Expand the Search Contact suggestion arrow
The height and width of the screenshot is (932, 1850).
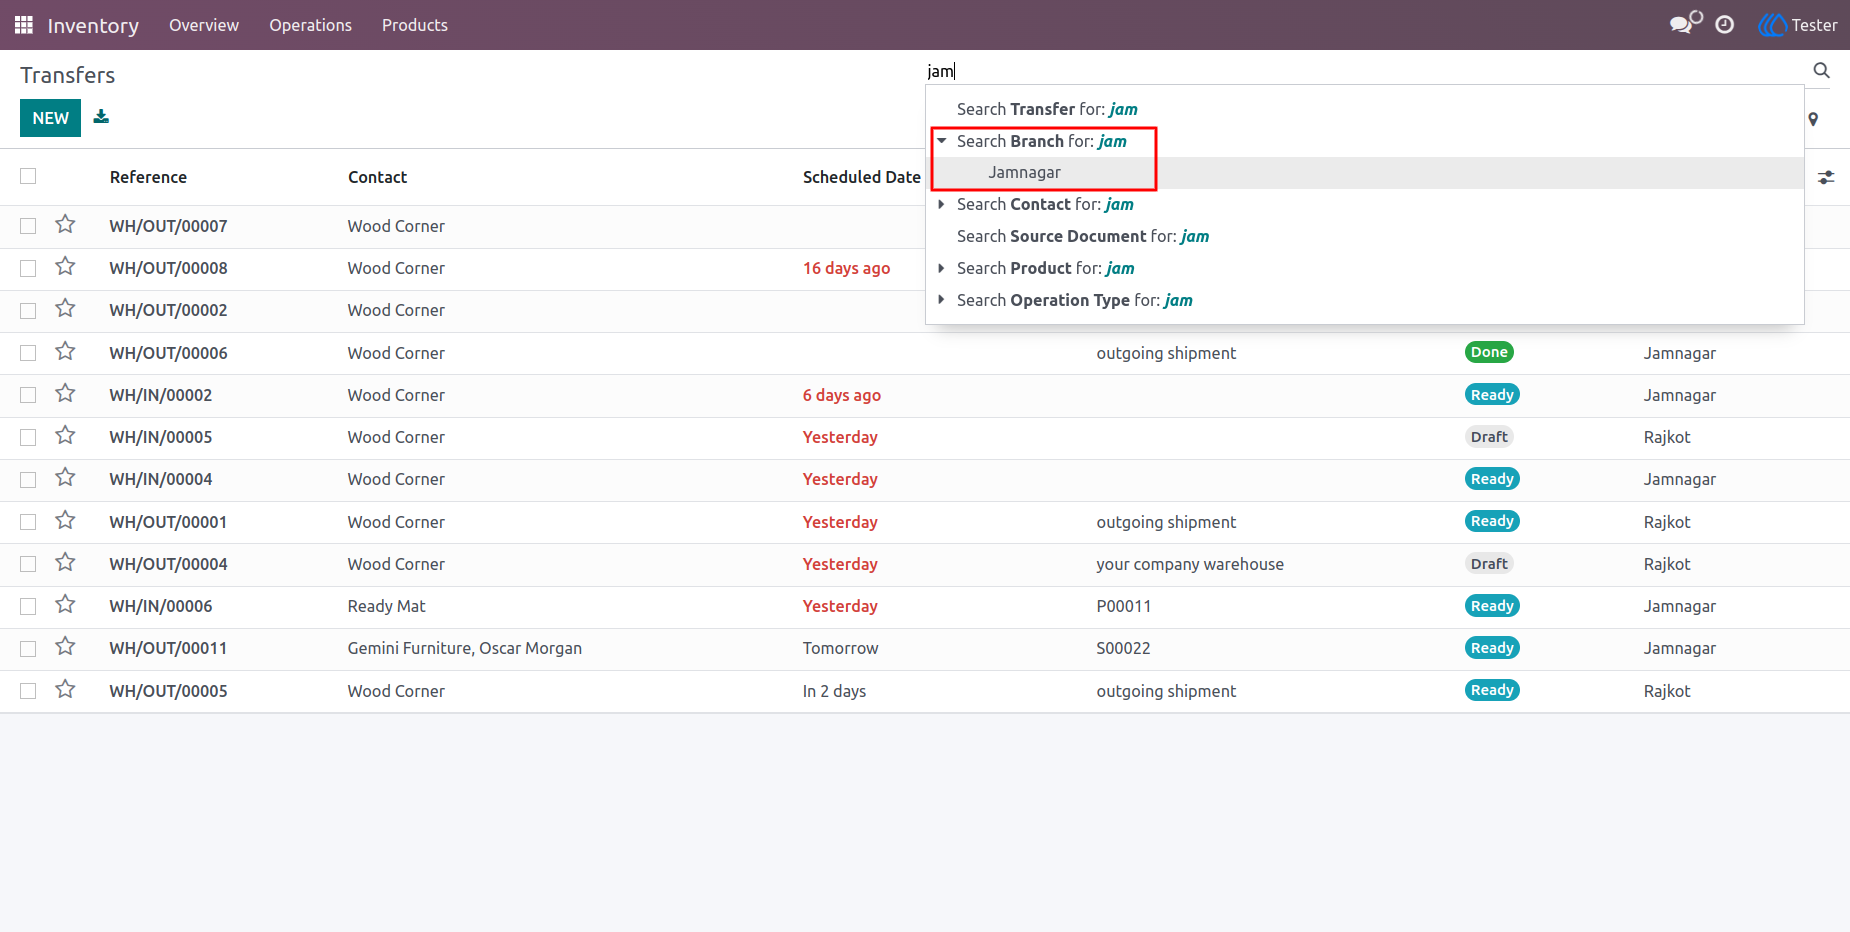pyautogui.click(x=941, y=204)
